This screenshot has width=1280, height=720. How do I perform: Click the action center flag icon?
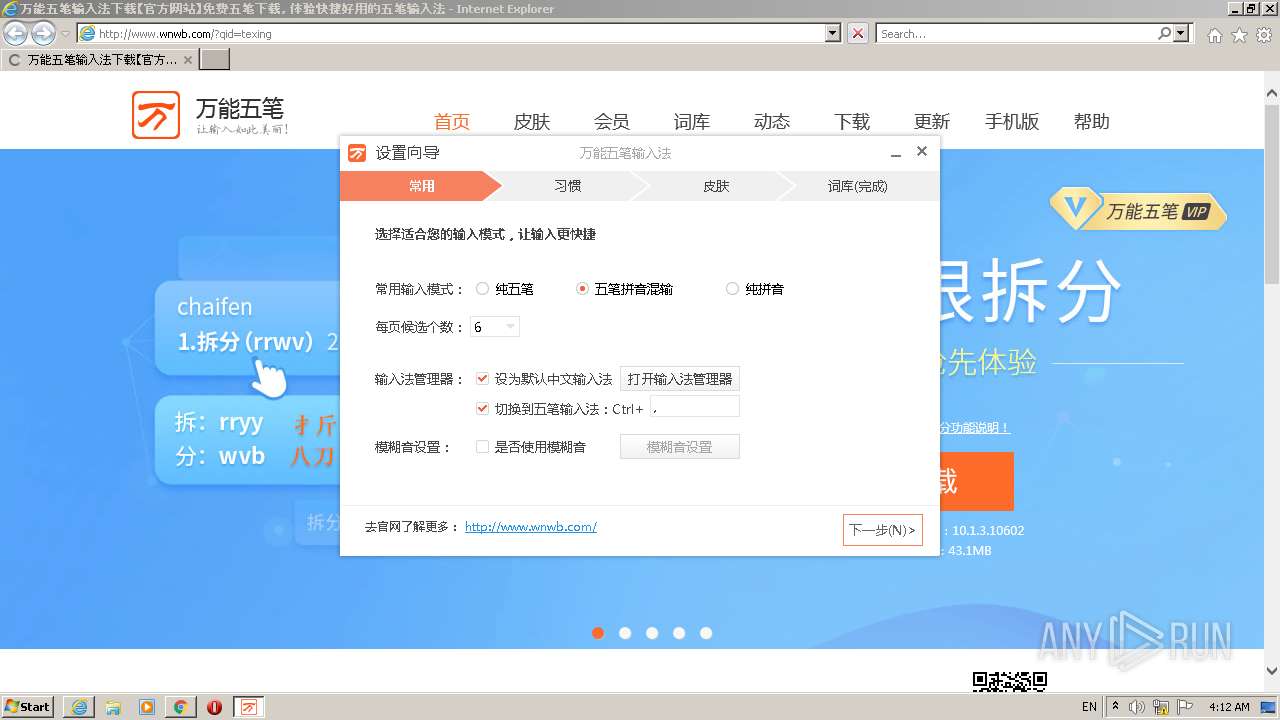pyautogui.click(x=1183, y=707)
